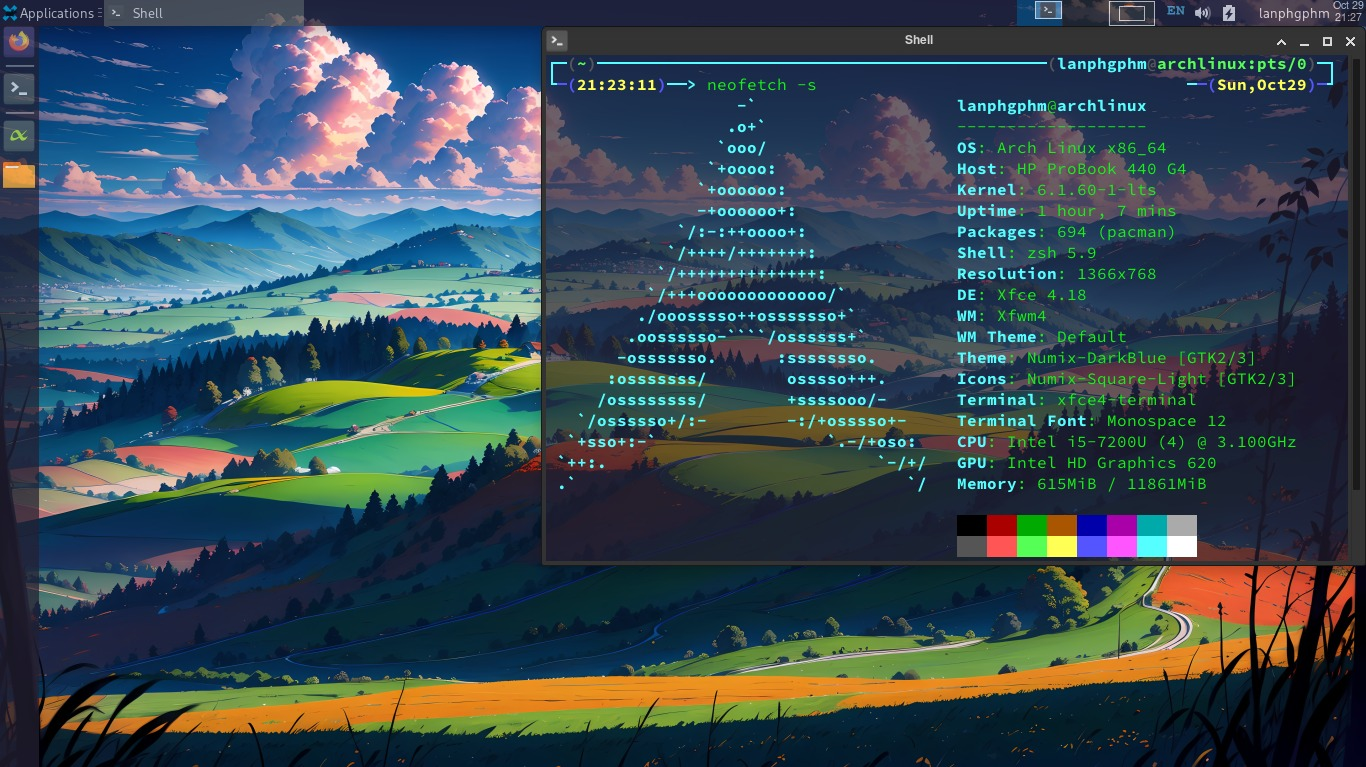
Task: Open the battery power manager icon
Action: pos(1229,13)
